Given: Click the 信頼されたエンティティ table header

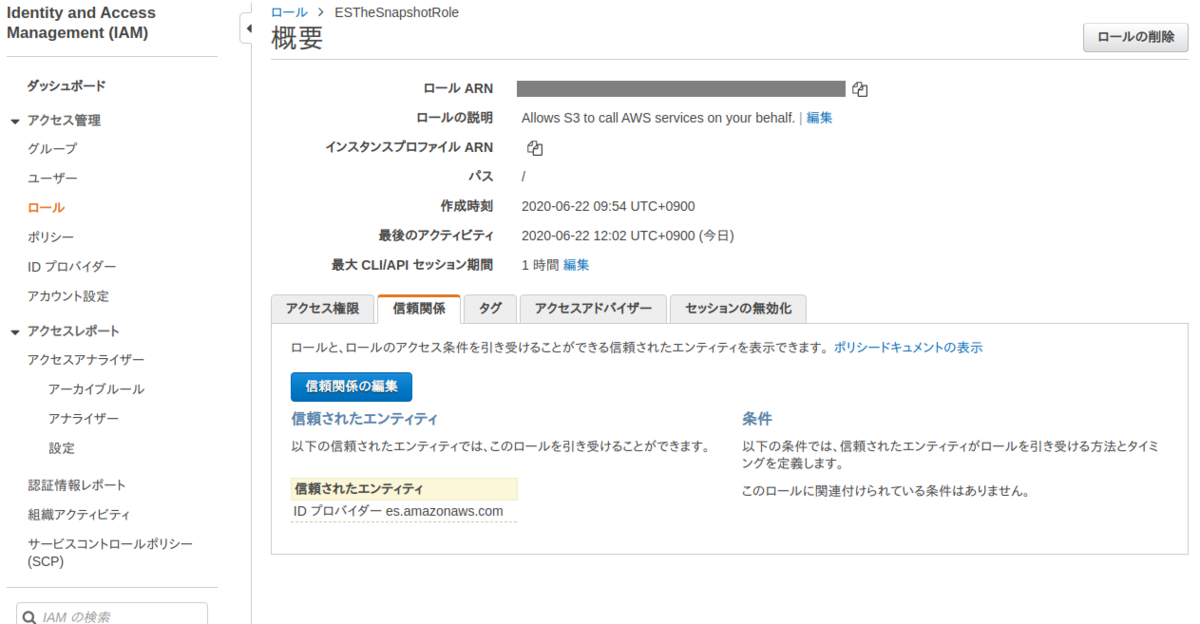Looking at the screenshot, I should click(404, 489).
